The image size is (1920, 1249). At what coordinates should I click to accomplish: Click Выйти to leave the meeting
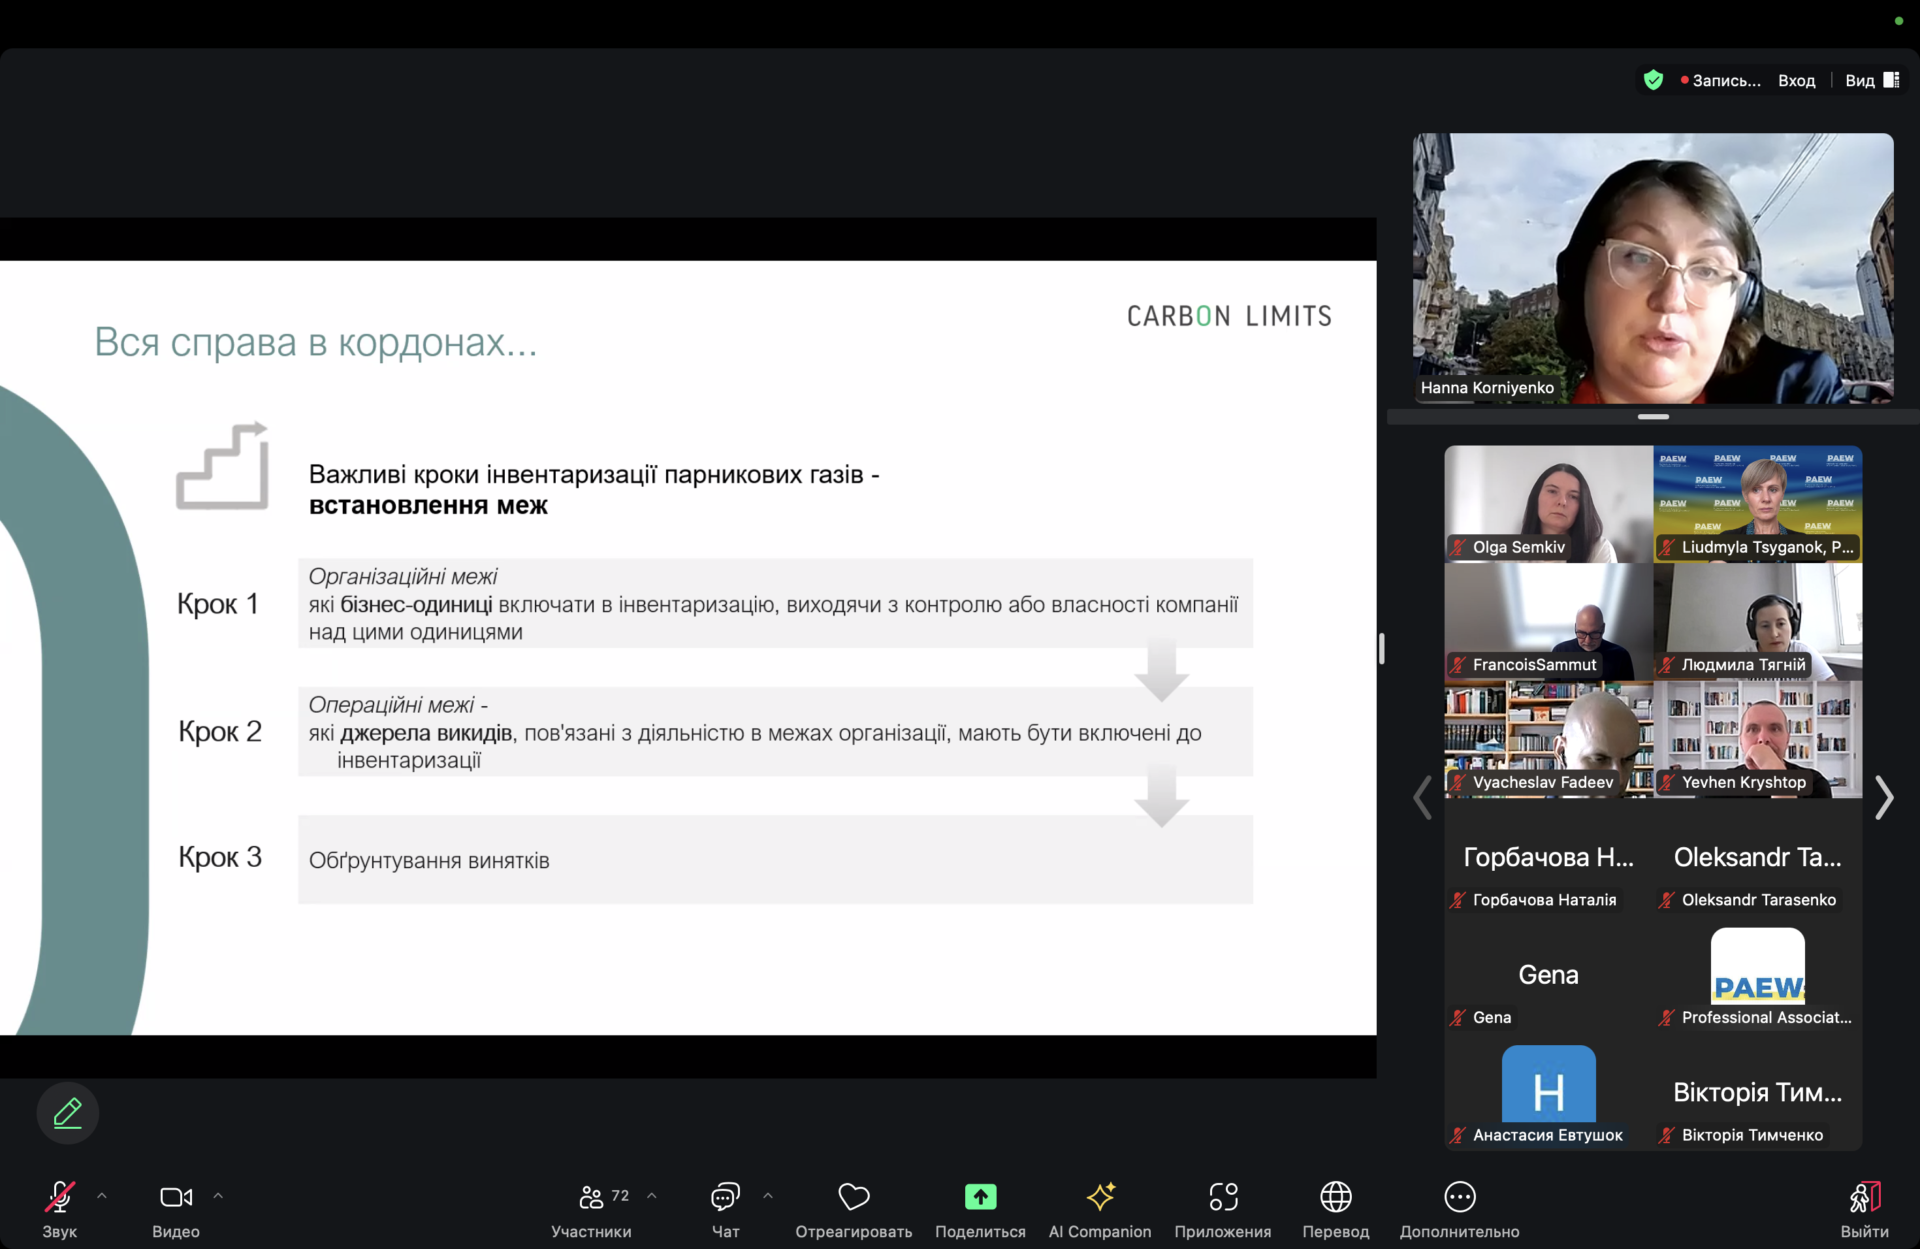[x=1864, y=1197]
